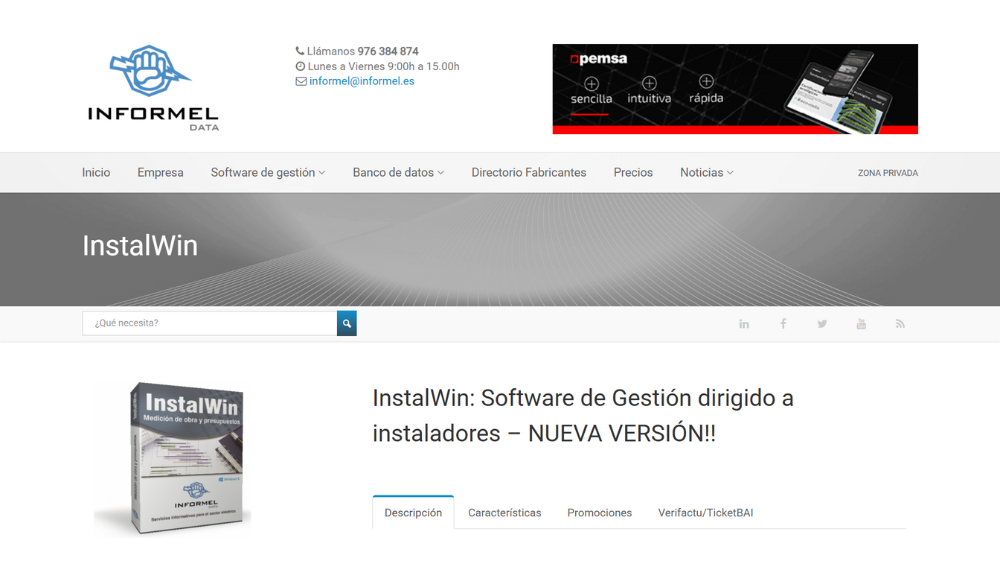Open the YouTube social icon
Screen dimensions: 1000x568
point(861,324)
